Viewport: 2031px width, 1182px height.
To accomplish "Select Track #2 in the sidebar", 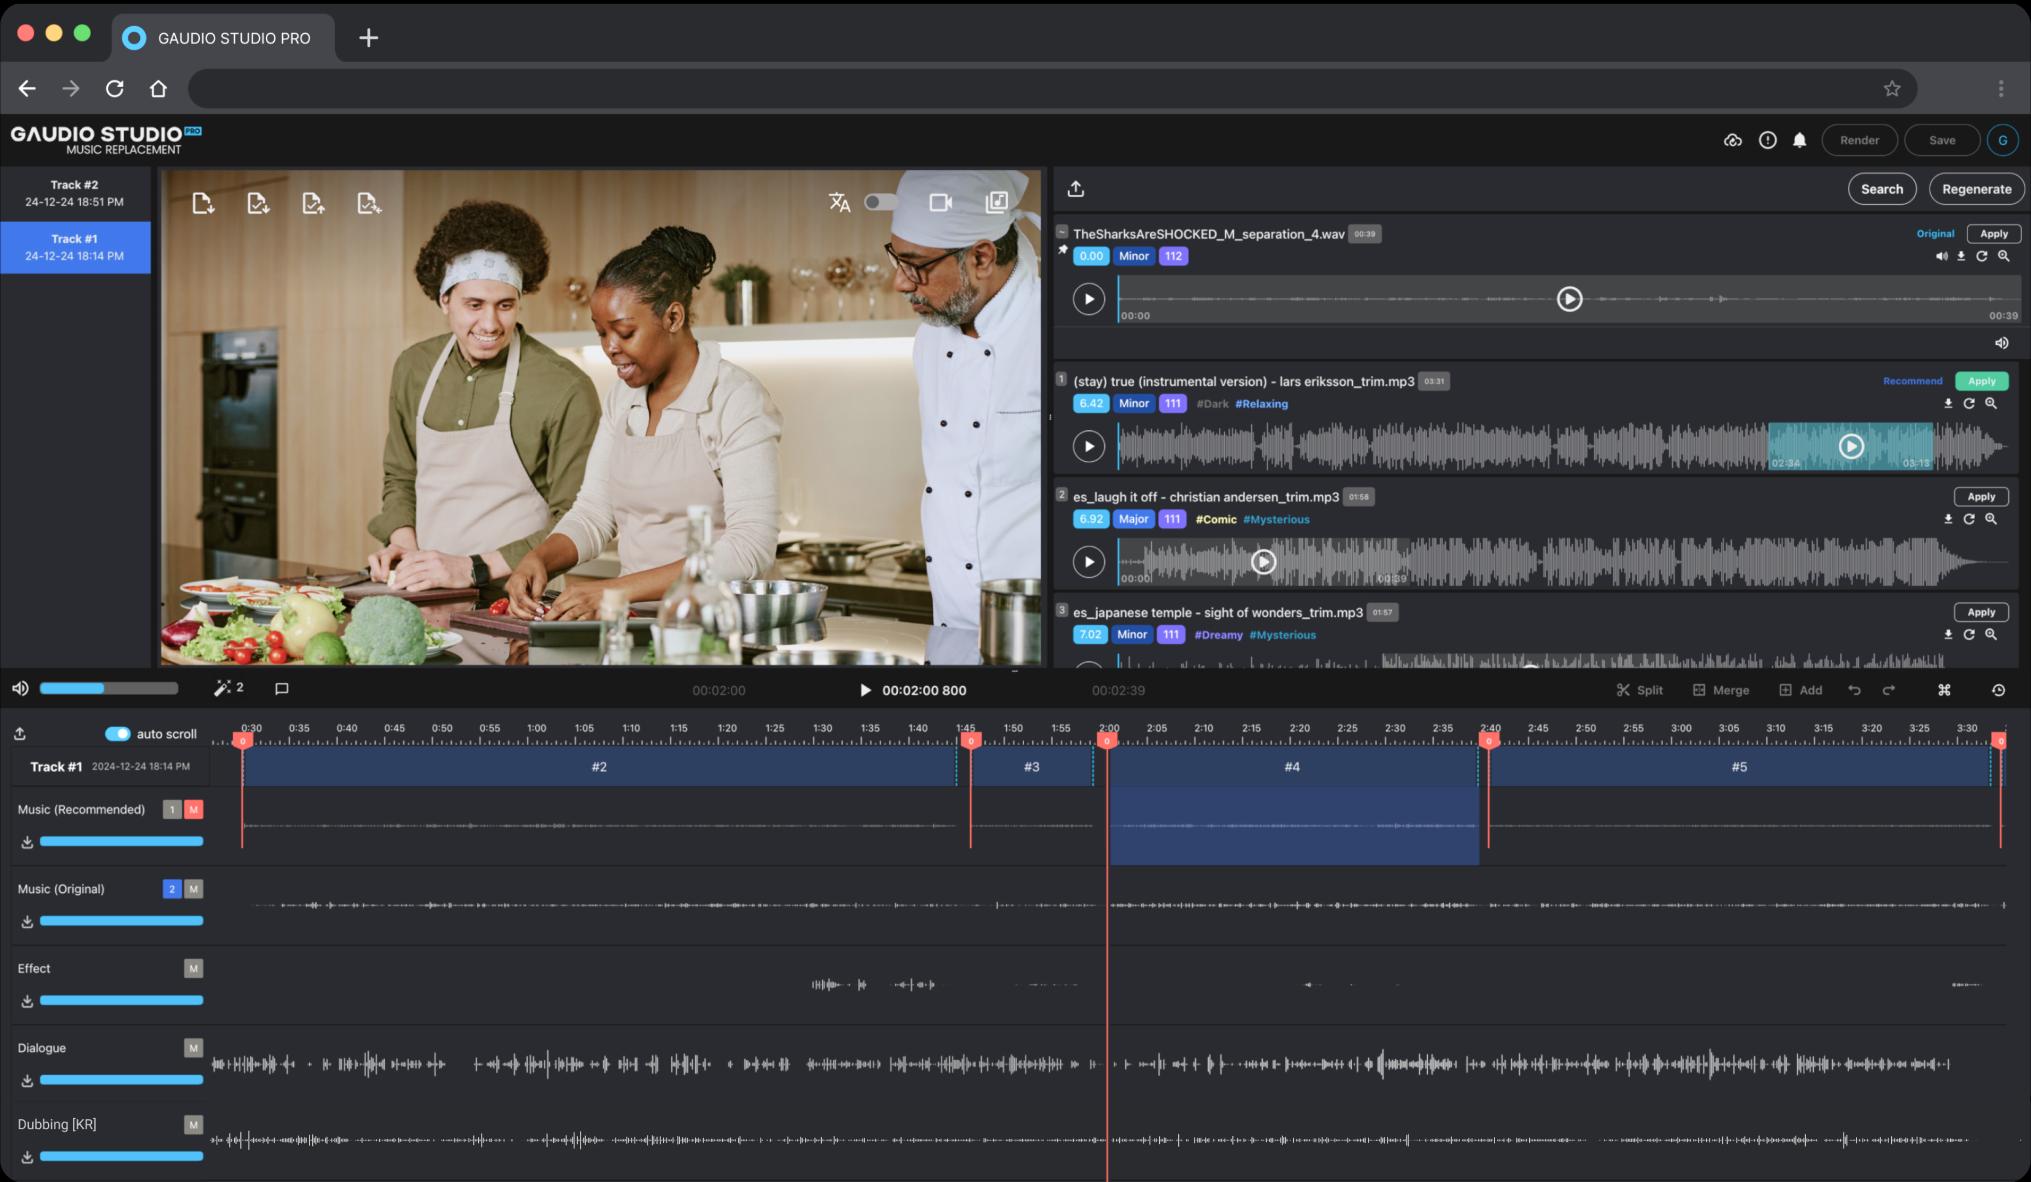I will click(x=75, y=193).
